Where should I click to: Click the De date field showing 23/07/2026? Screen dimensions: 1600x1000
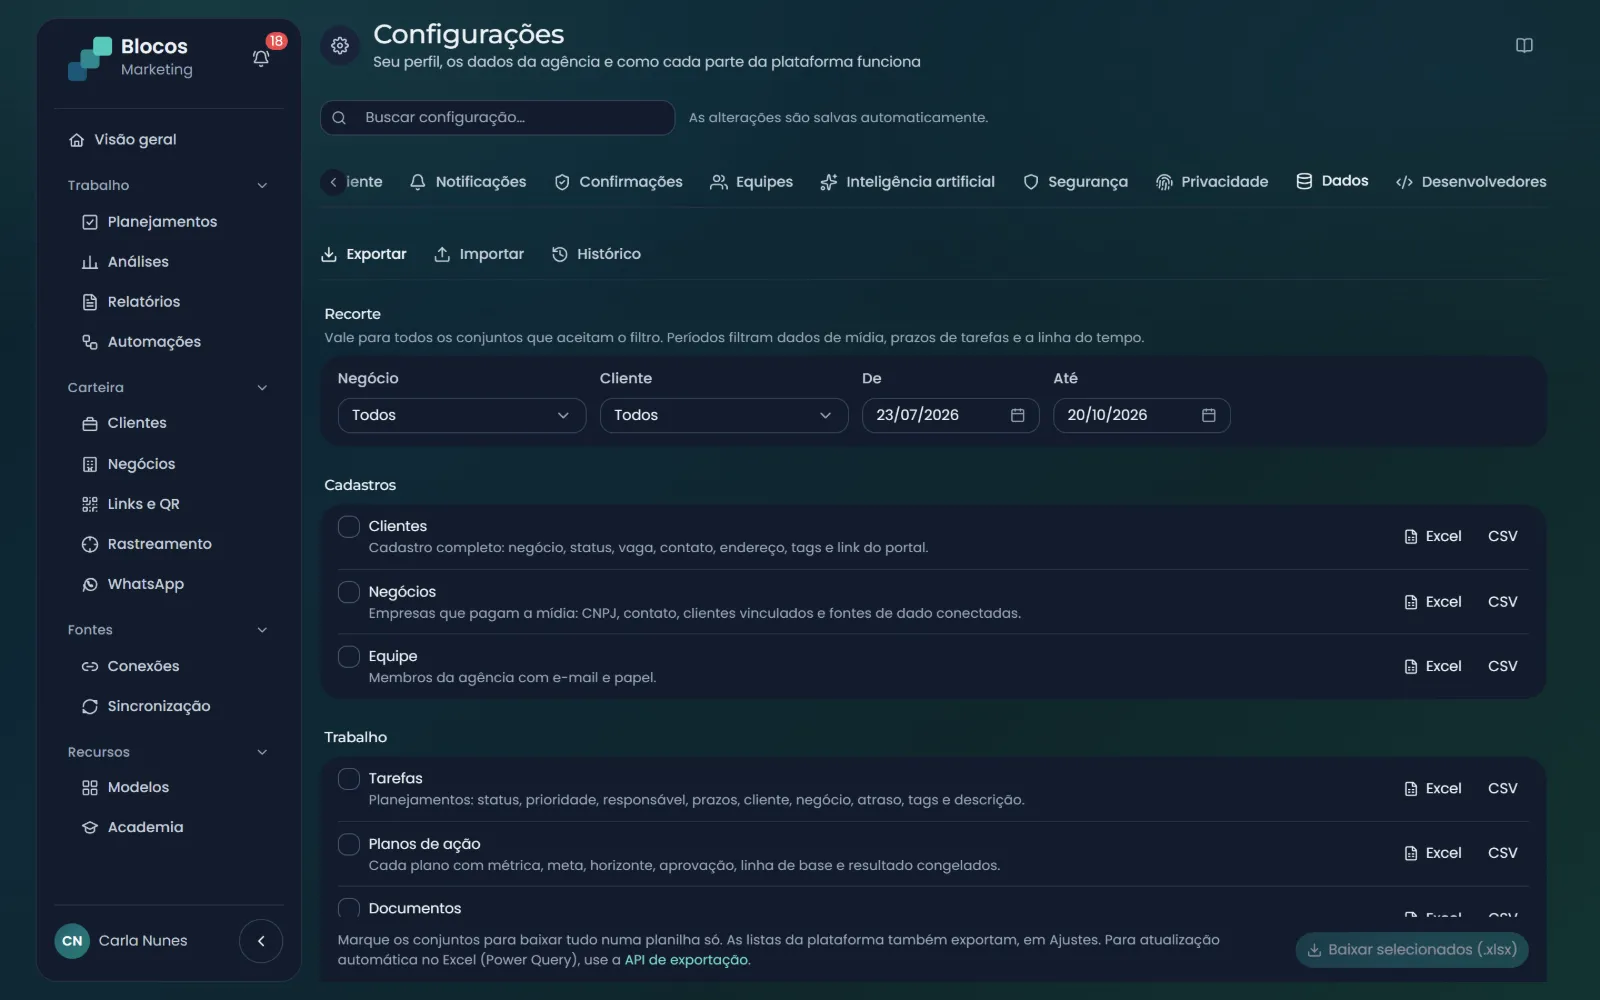tap(950, 415)
